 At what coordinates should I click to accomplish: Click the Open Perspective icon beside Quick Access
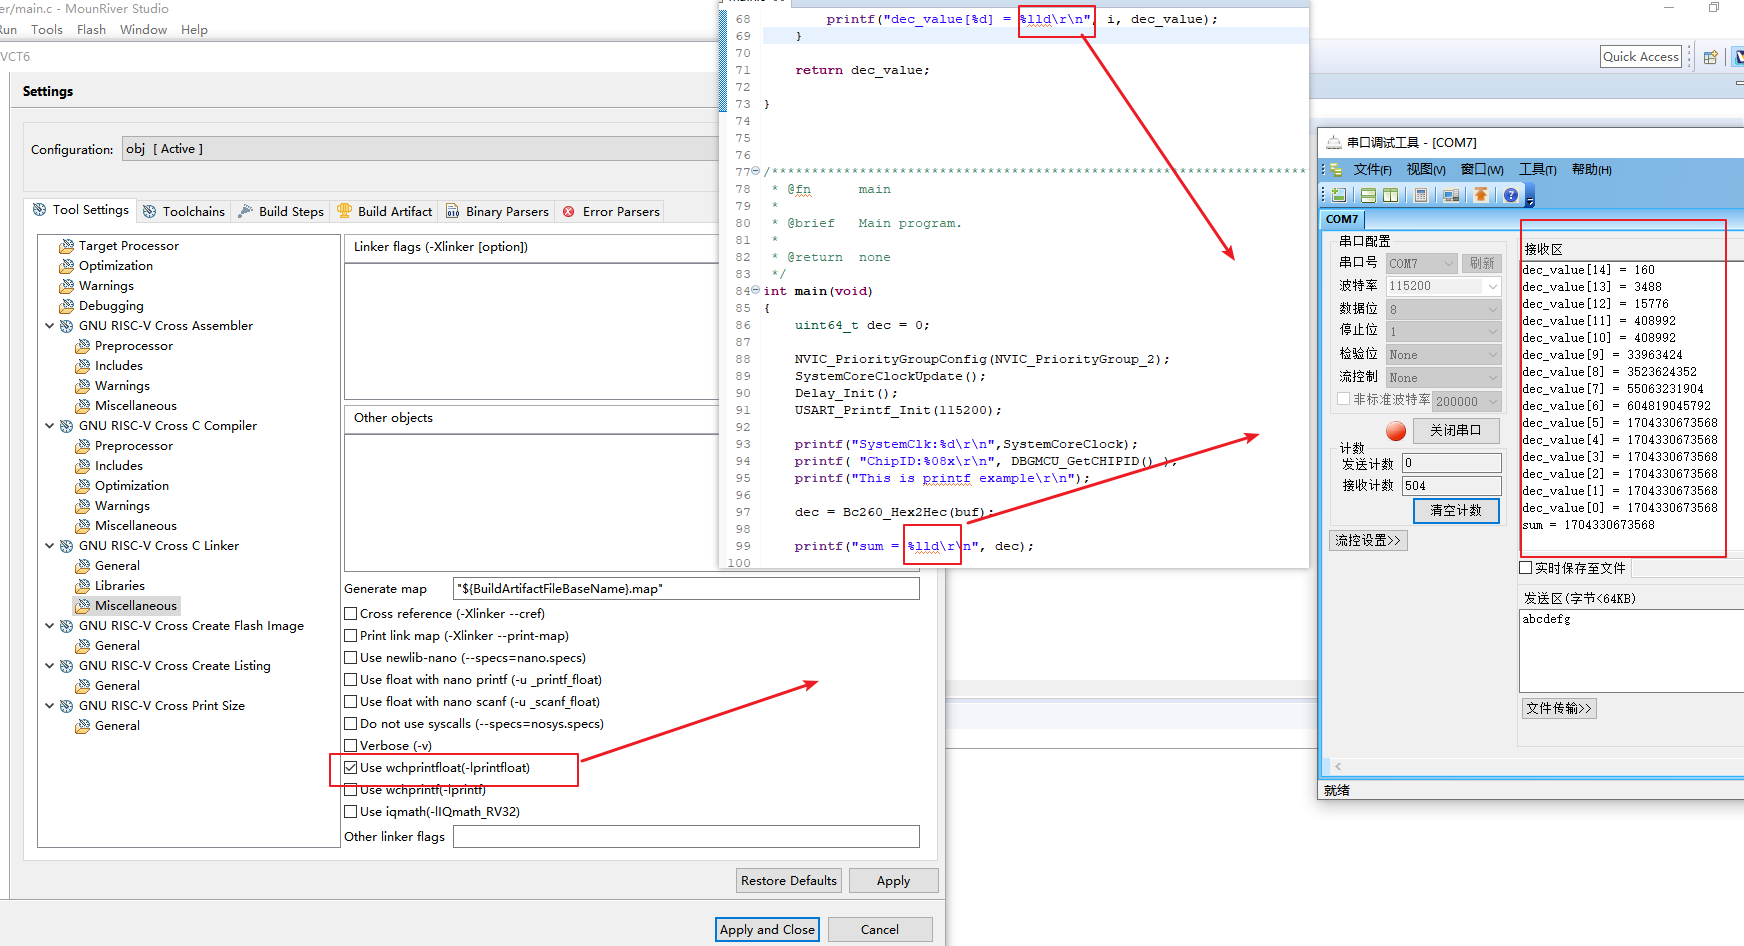[x=1710, y=57]
